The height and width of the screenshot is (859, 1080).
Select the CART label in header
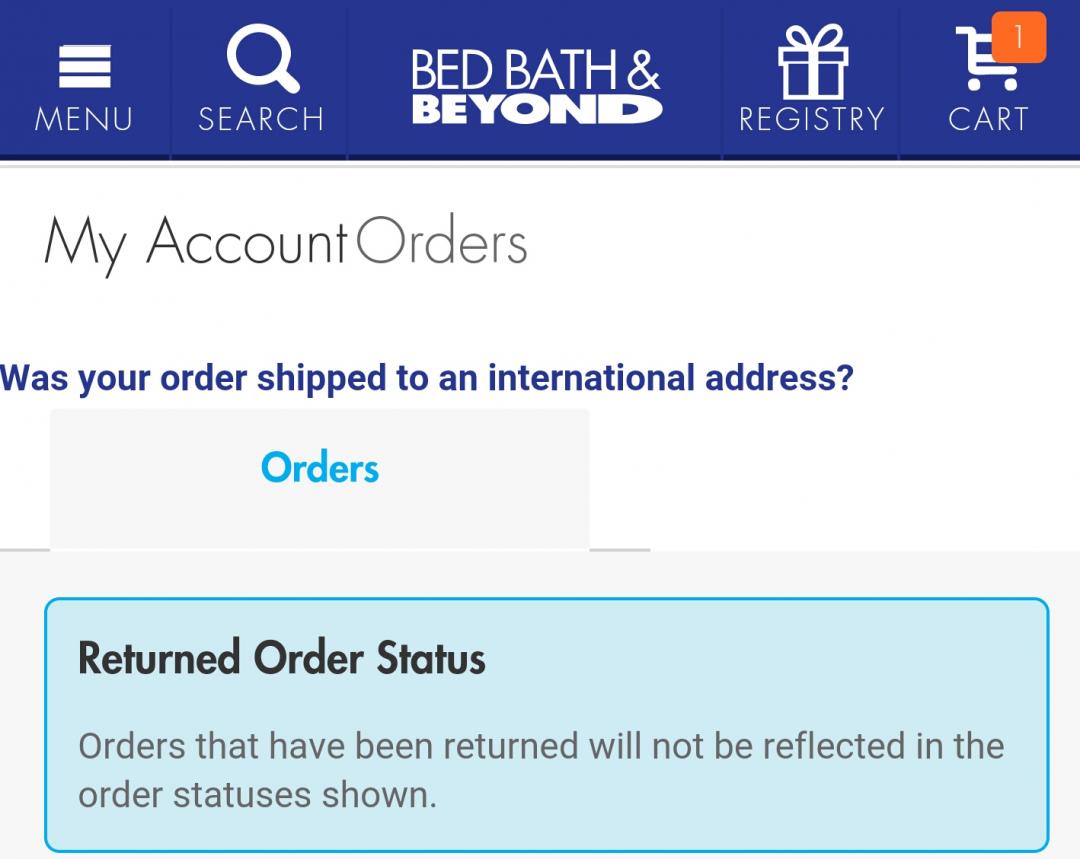988,119
